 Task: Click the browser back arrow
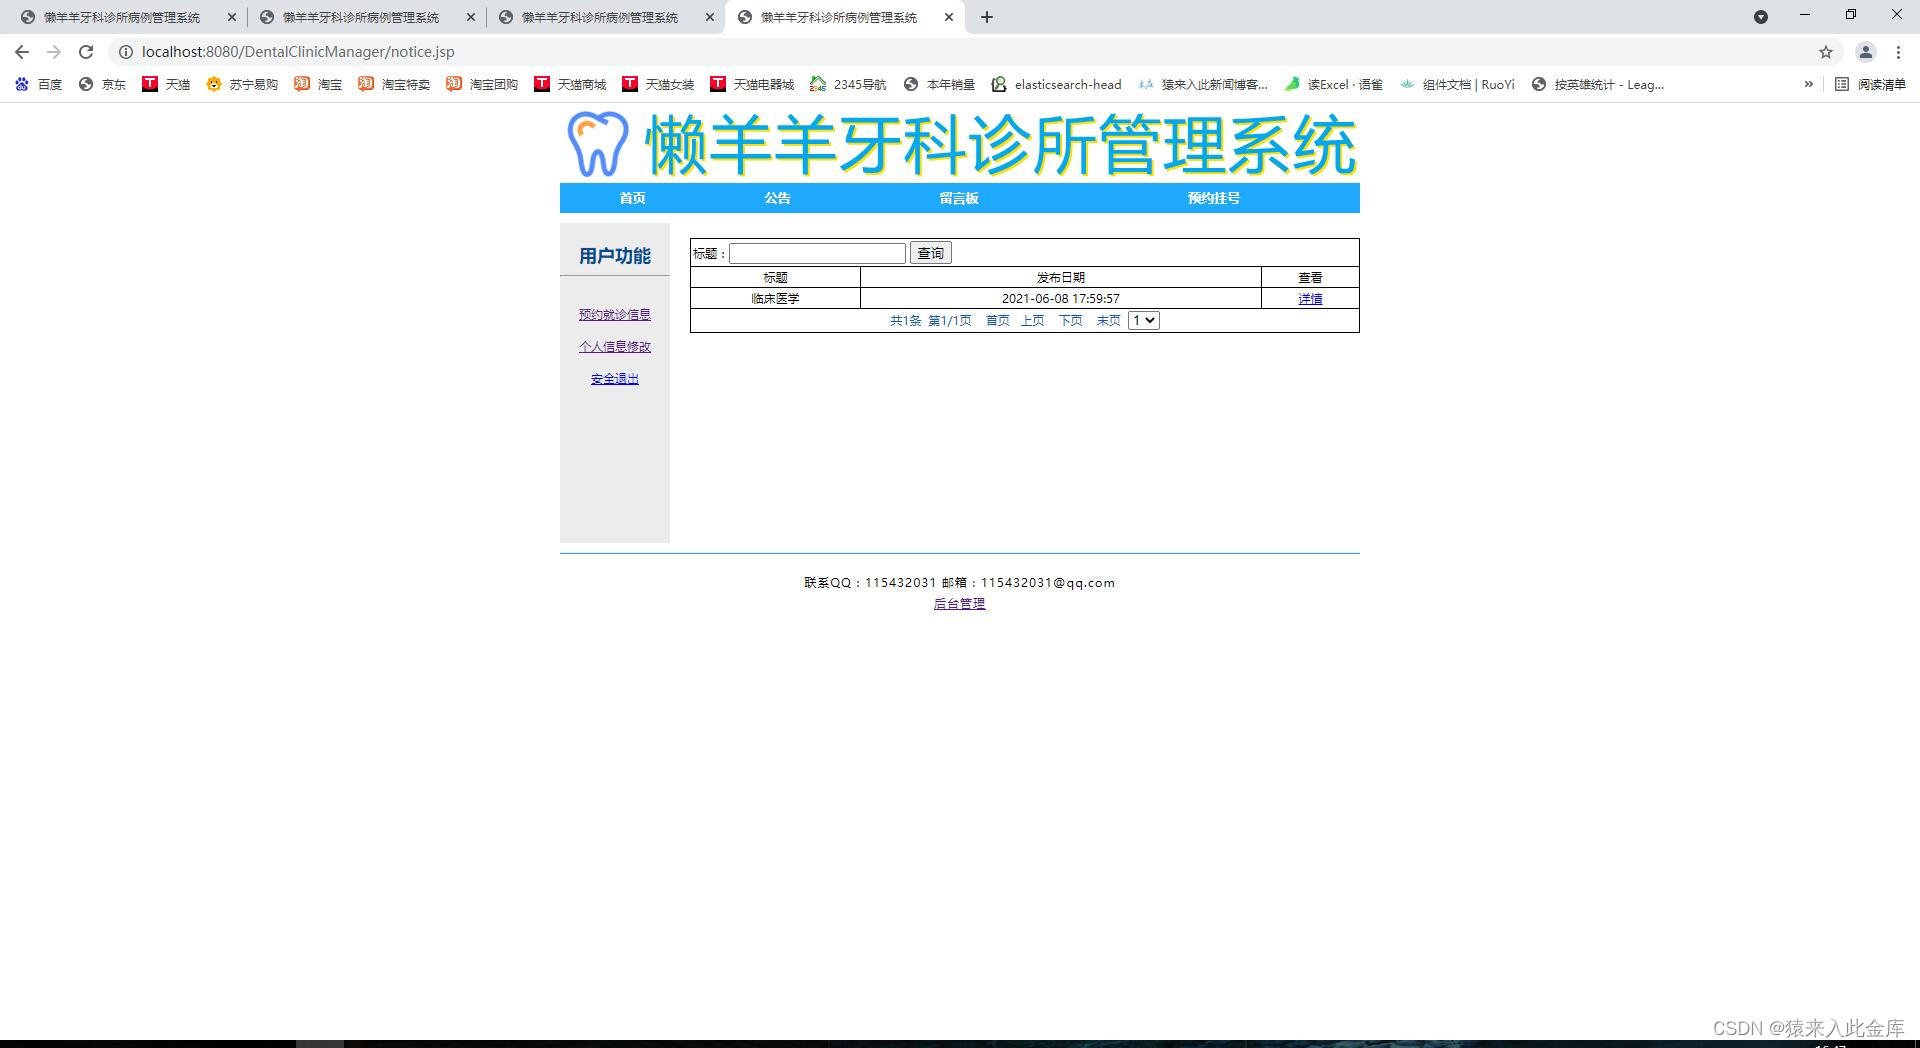[x=22, y=52]
